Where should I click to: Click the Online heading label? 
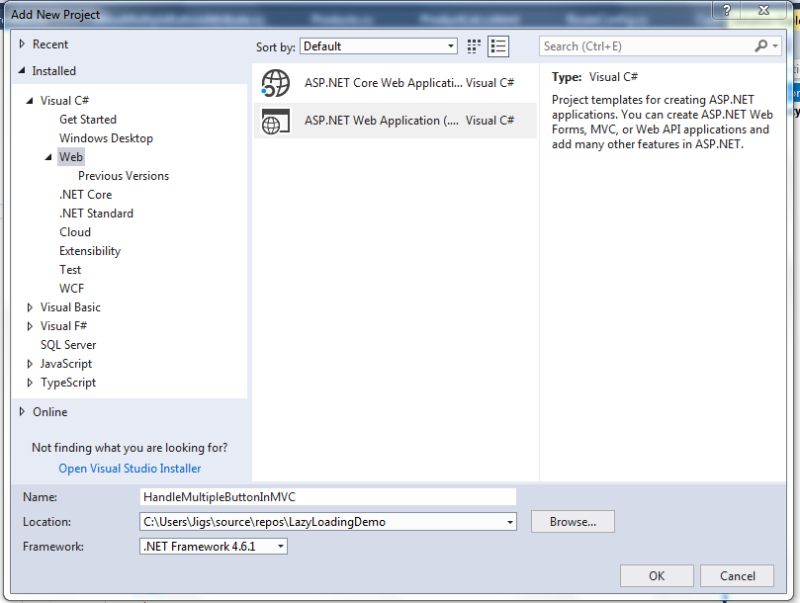click(50, 412)
